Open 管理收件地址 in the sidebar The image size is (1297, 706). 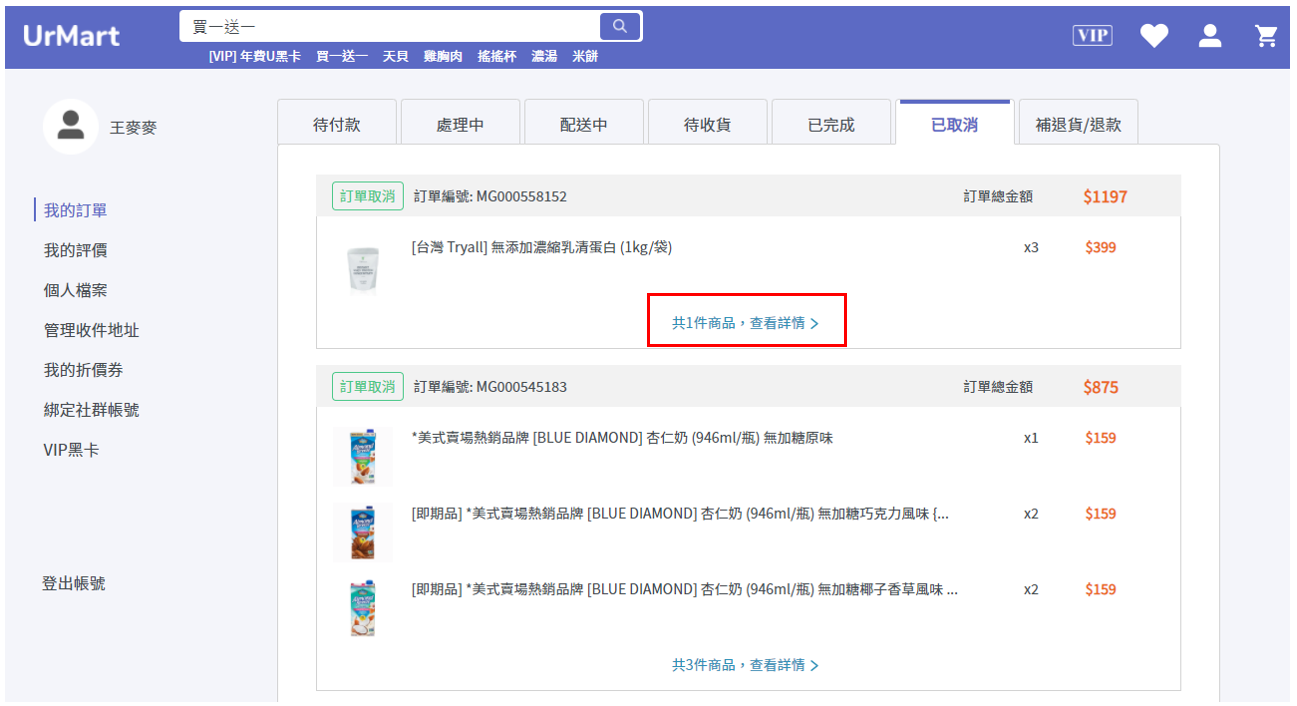click(91, 330)
